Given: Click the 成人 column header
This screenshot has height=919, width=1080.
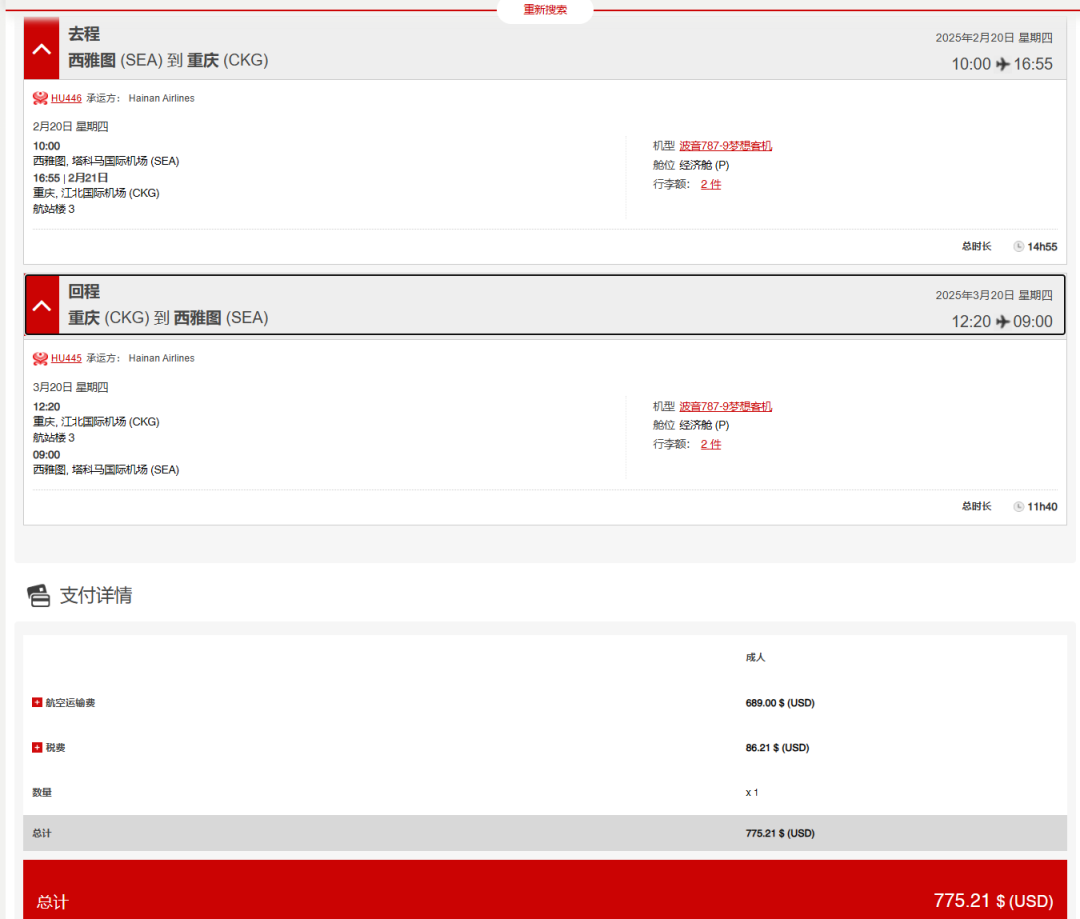Looking at the screenshot, I should point(755,657).
